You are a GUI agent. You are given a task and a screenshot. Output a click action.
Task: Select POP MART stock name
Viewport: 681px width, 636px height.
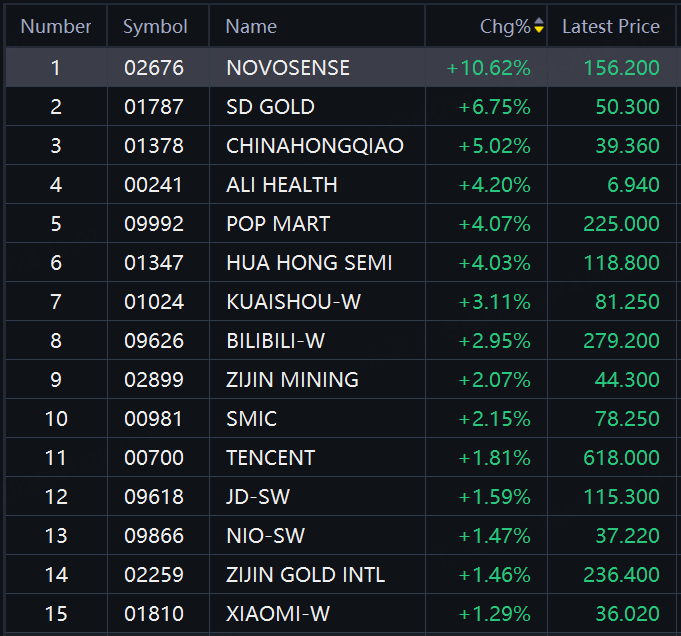point(278,224)
